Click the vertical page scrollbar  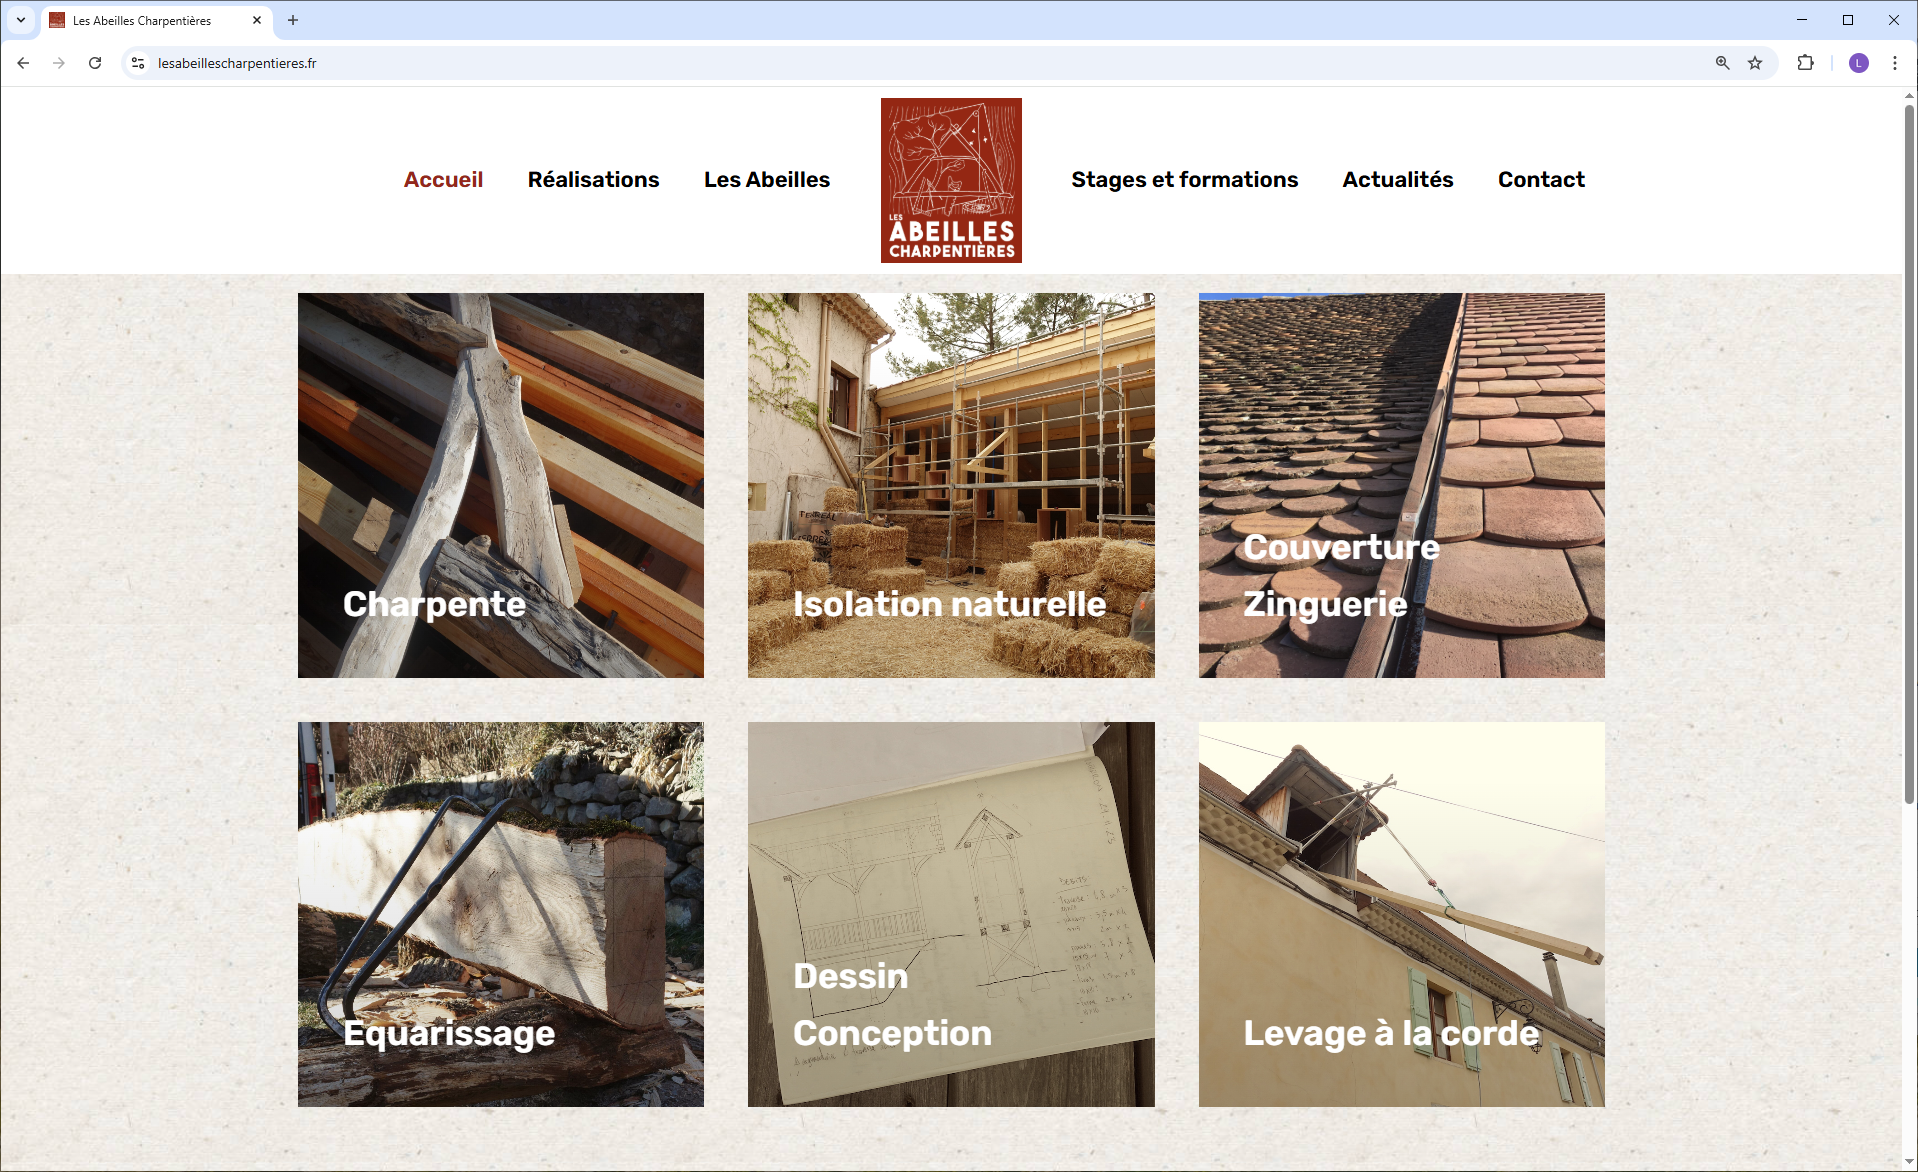click(x=1909, y=450)
